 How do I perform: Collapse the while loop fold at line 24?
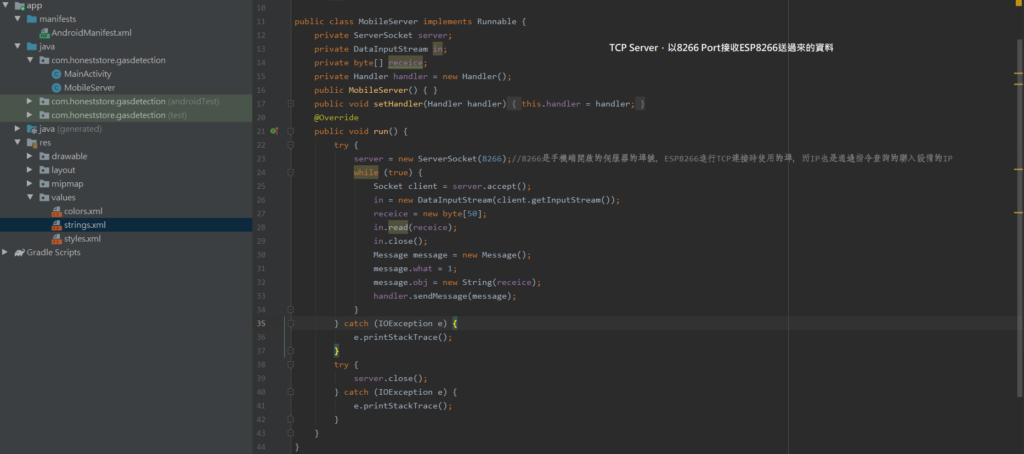tap(290, 172)
